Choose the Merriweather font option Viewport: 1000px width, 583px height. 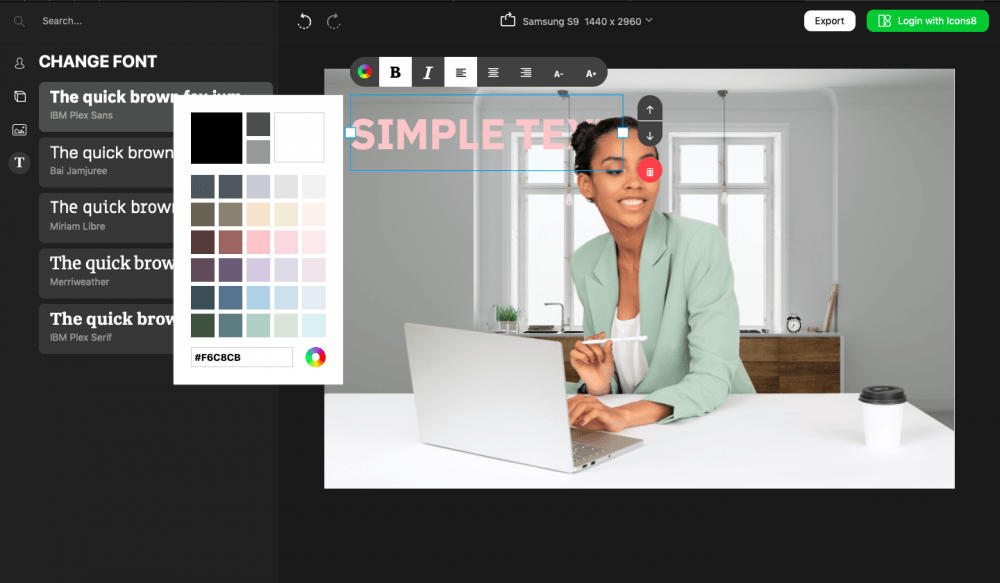110,271
